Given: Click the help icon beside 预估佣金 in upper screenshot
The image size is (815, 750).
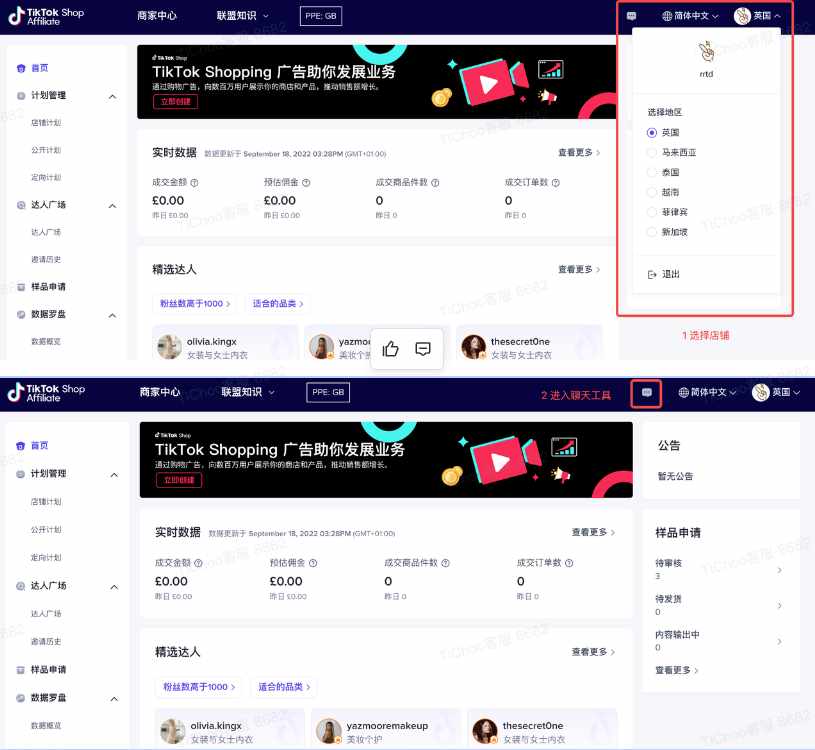Looking at the screenshot, I should tap(306, 183).
